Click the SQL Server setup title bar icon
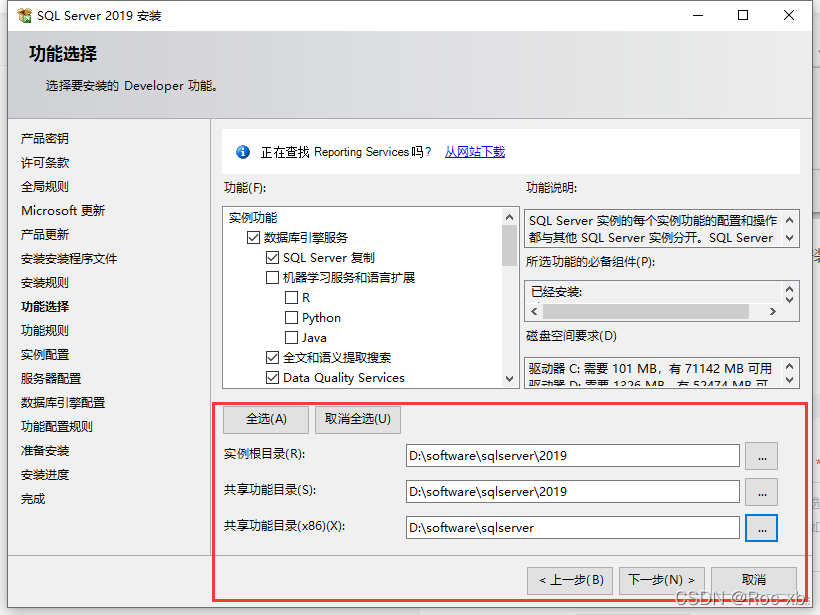 [x=24, y=16]
